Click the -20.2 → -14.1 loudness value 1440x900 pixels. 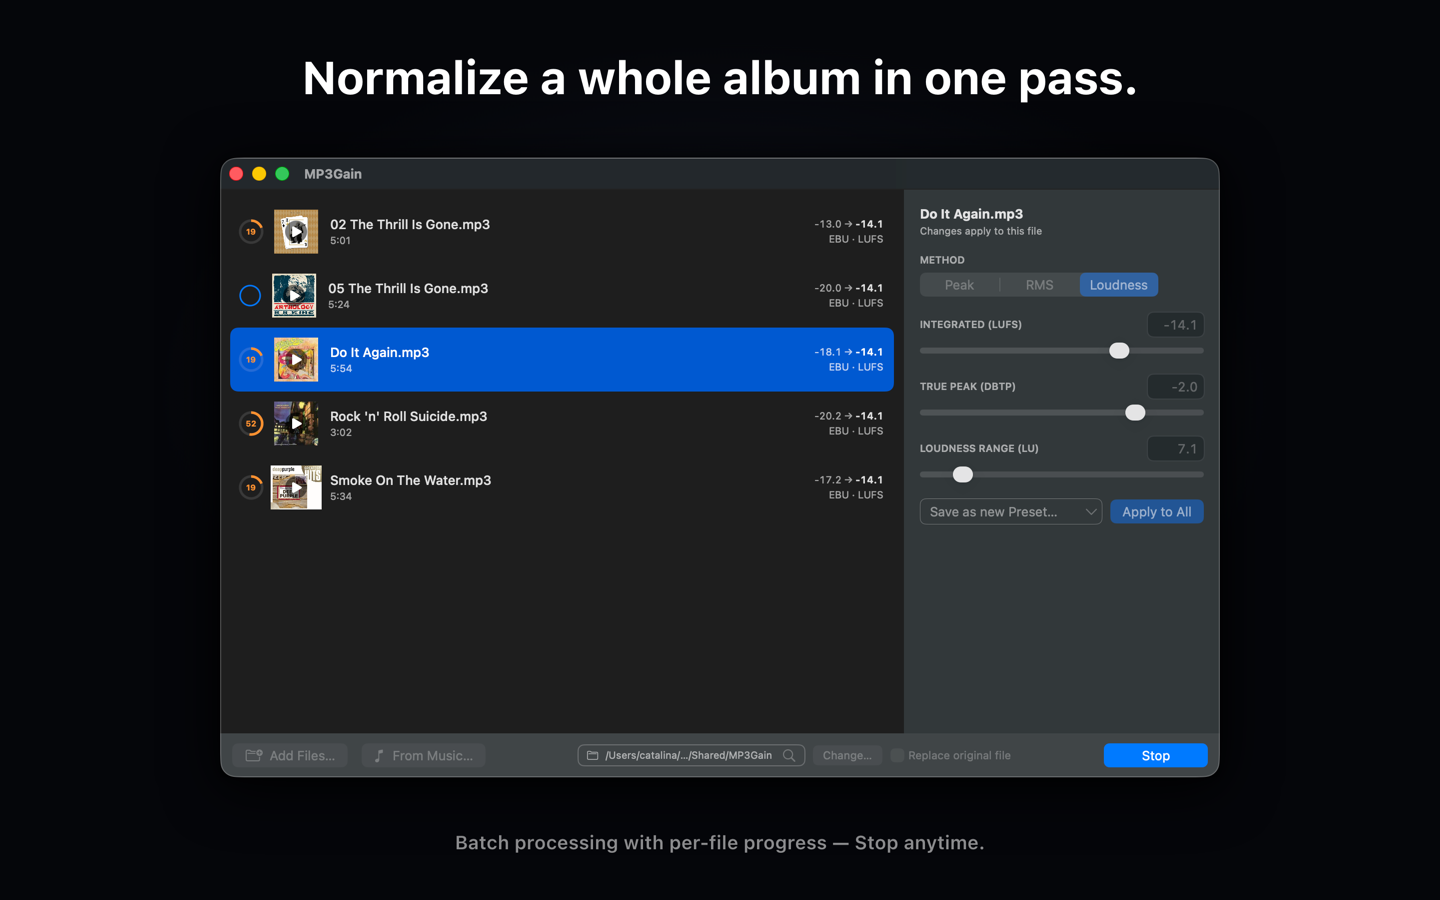pos(849,416)
